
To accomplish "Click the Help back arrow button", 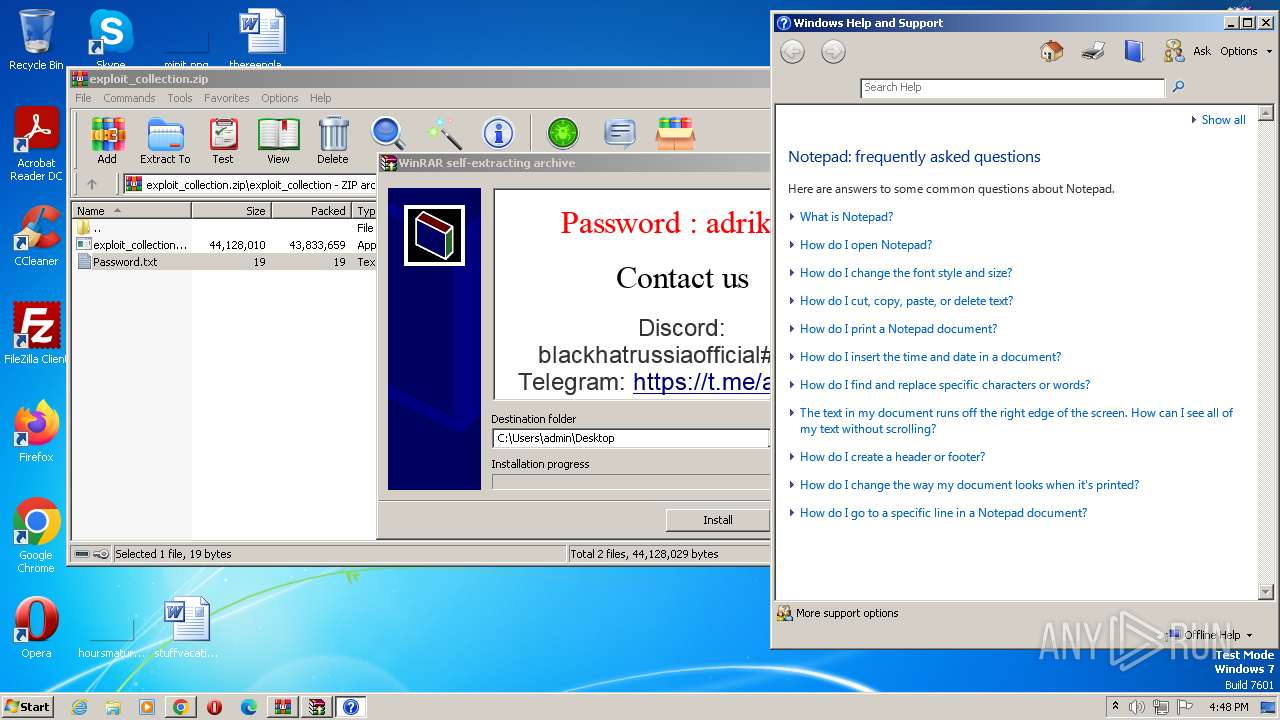I will tap(792, 52).
